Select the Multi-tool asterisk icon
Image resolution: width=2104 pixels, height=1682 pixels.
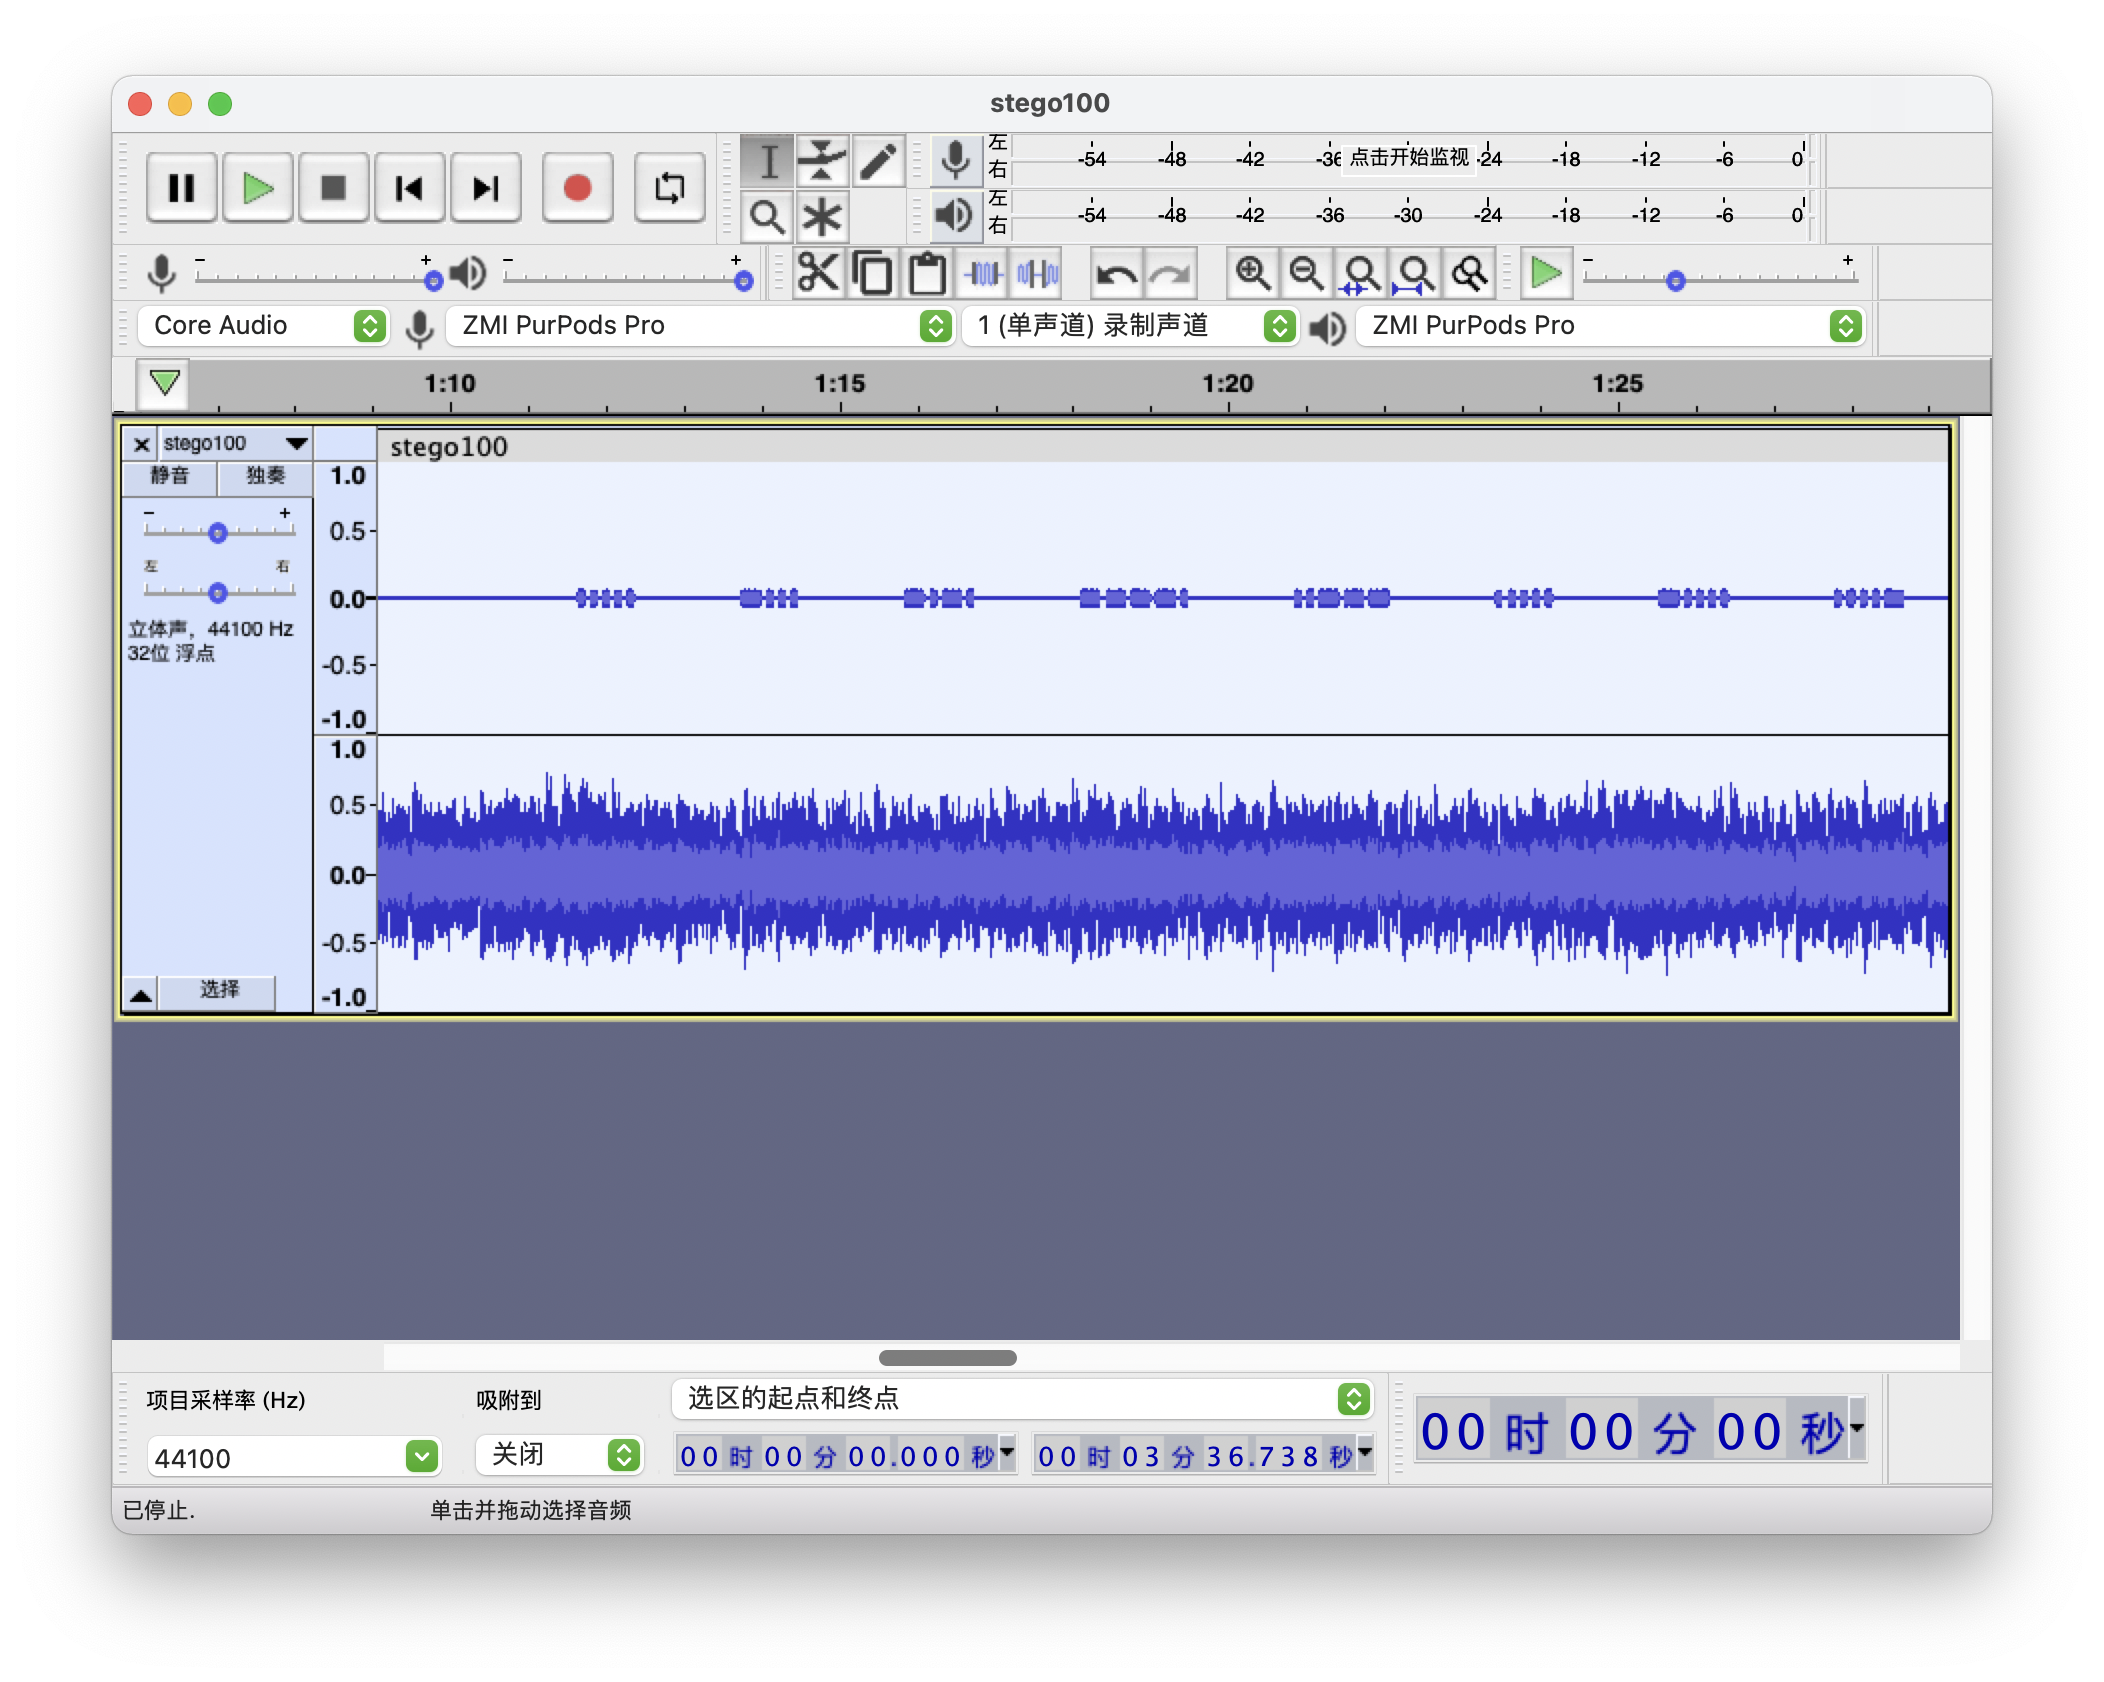point(822,216)
